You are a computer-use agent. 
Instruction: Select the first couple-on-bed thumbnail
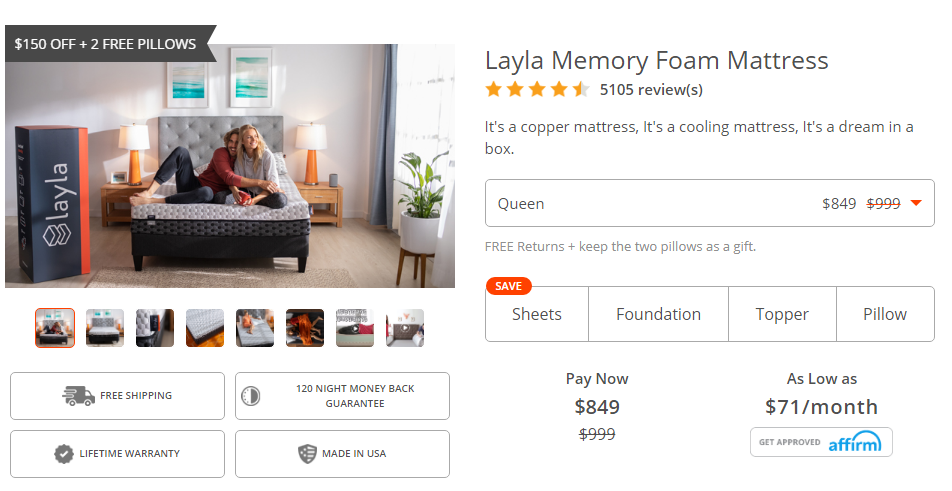point(55,328)
